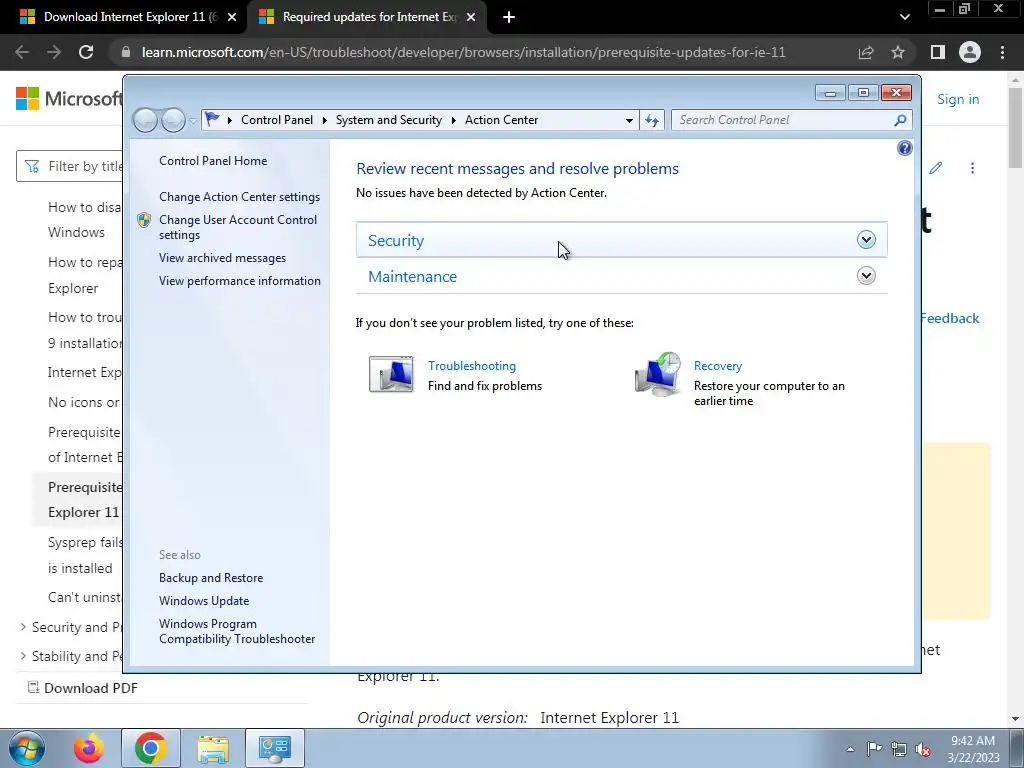Switch to Chrome in the taskbar
The height and width of the screenshot is (768, 1024).
click(151, 748)
